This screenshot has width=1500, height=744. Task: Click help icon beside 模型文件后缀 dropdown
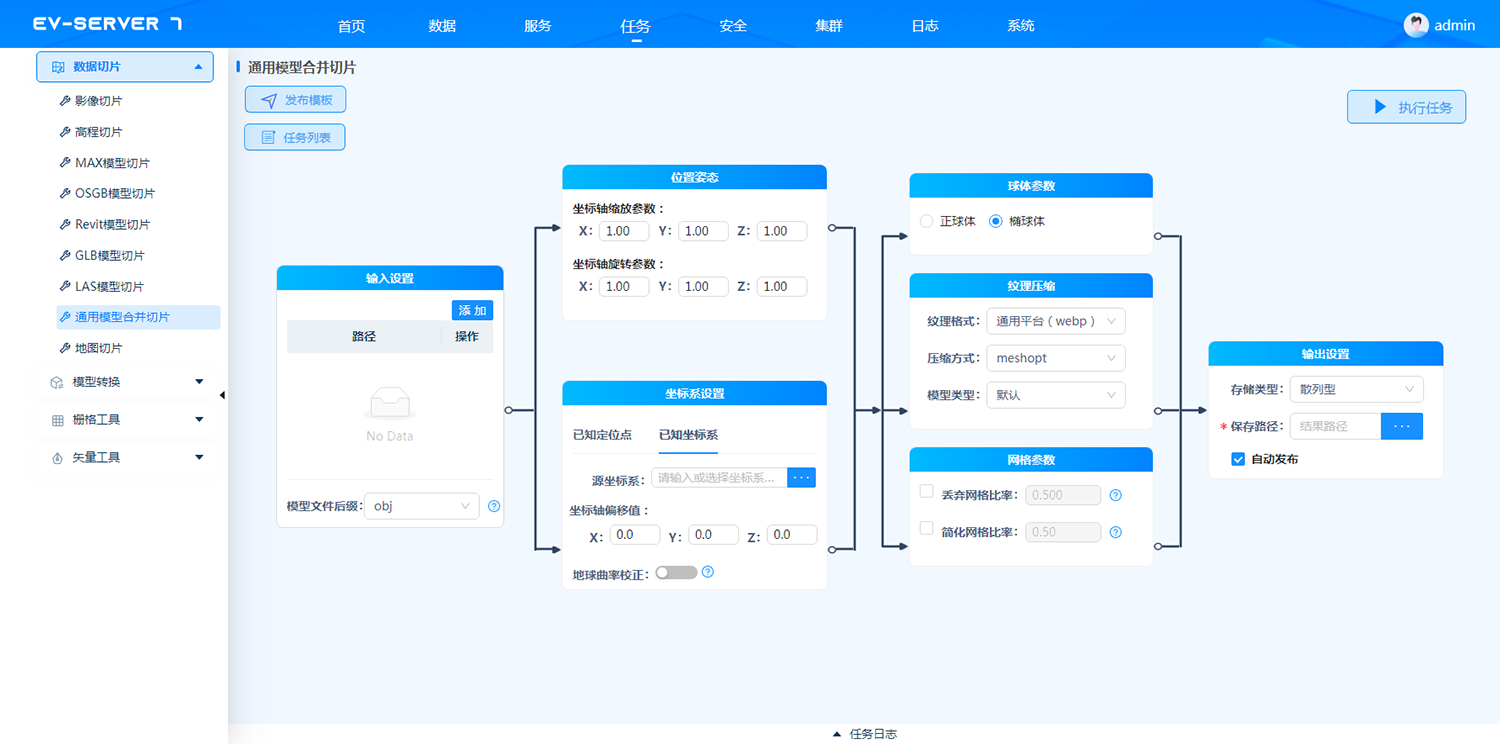pyautogui.click(x=494, y=506)
